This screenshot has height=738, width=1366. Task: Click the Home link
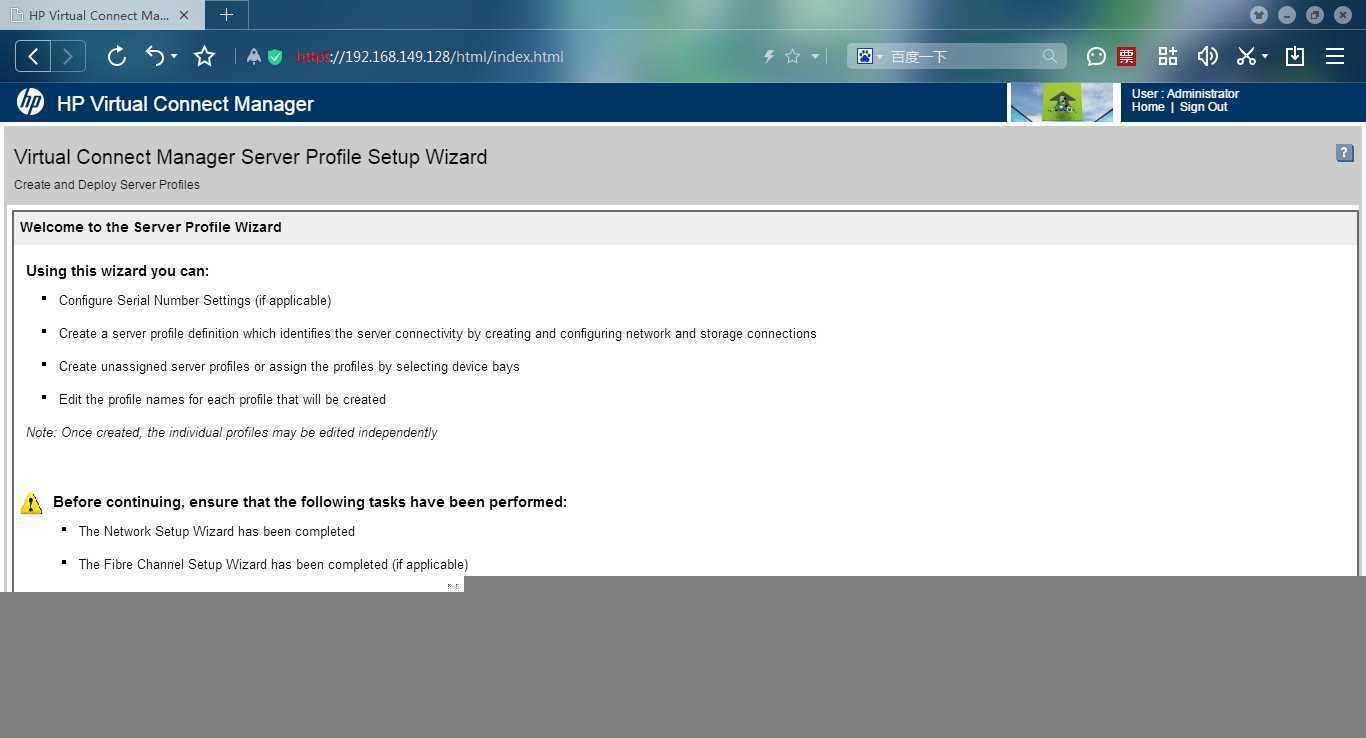(x=1148, y=107)
